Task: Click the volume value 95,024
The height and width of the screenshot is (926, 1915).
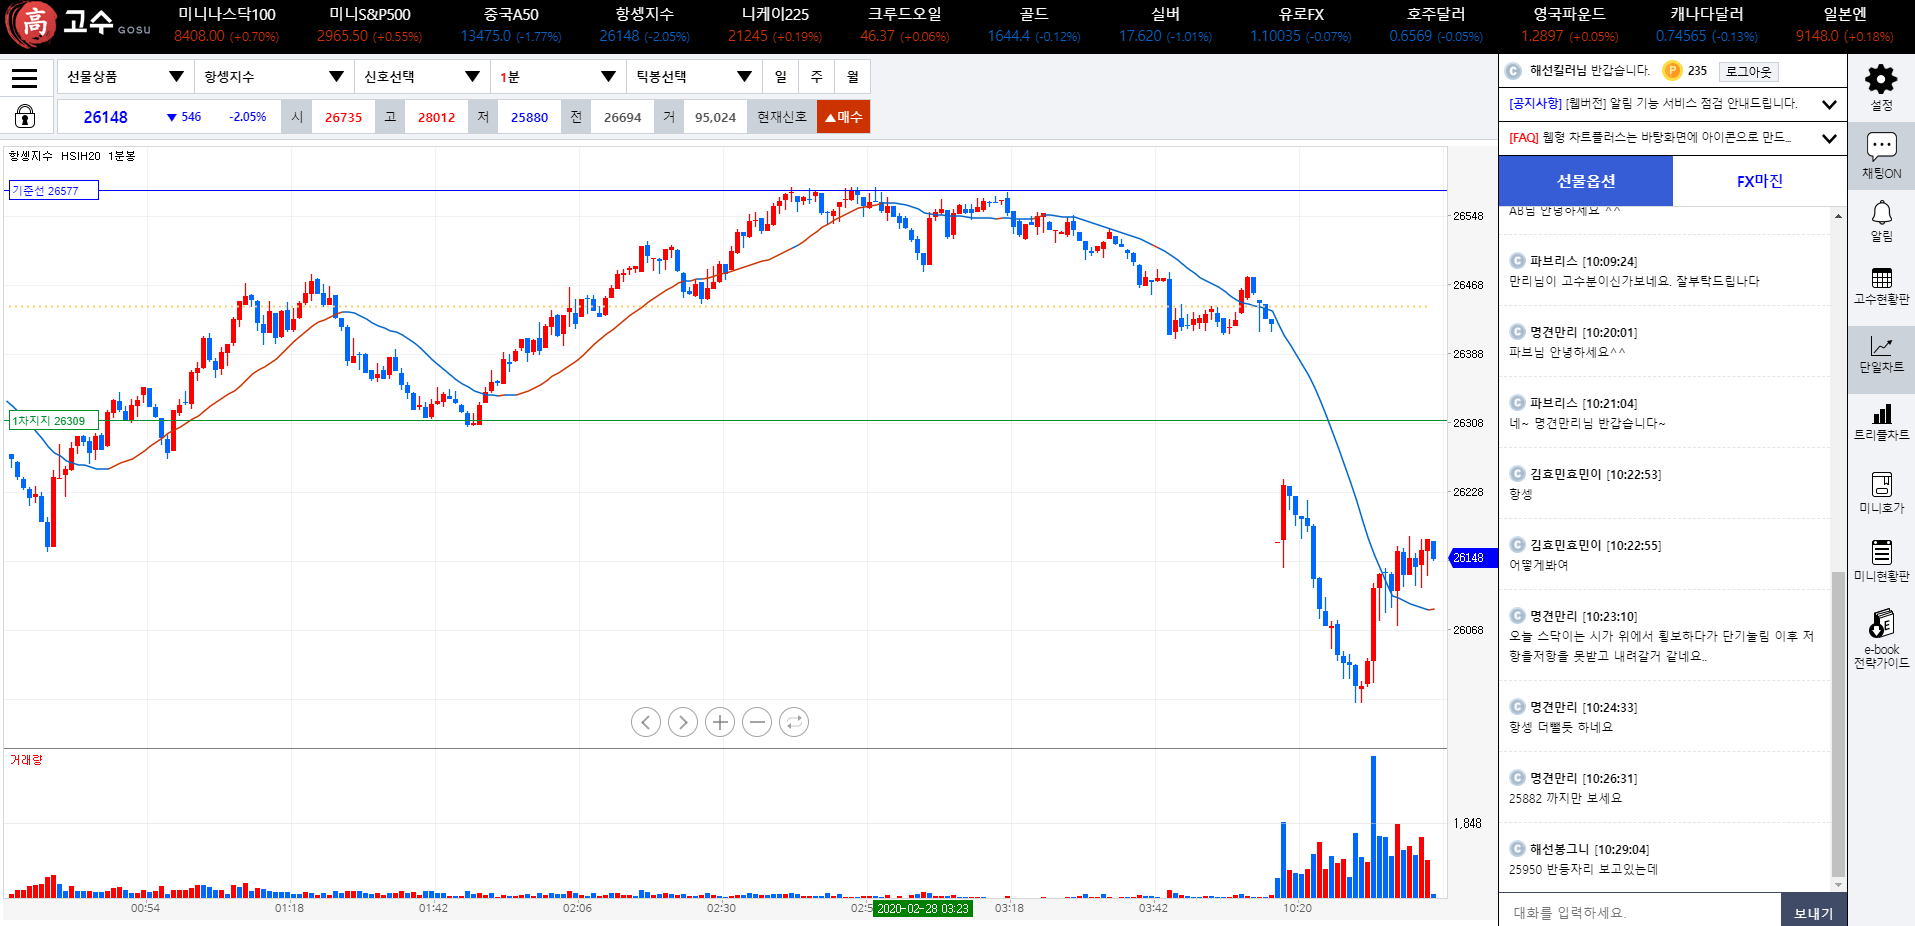Action: [x=716, y=117]
